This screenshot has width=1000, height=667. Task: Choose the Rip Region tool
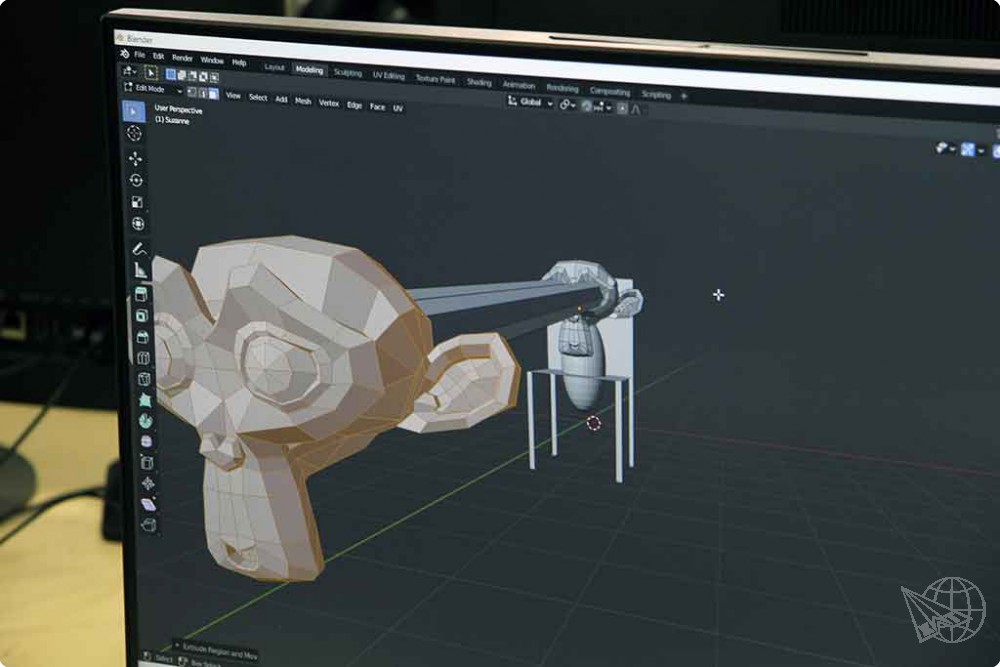(x=149, y=525)
